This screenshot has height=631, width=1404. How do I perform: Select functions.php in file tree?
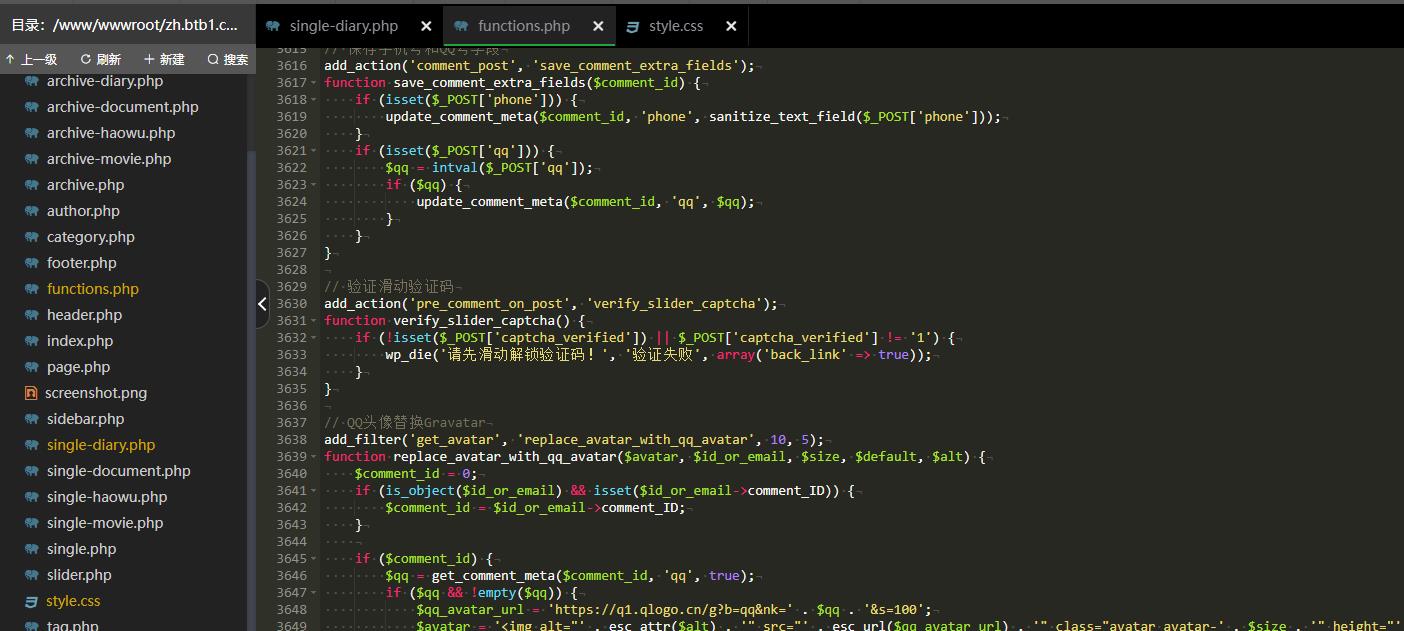(x=92, y=289)
